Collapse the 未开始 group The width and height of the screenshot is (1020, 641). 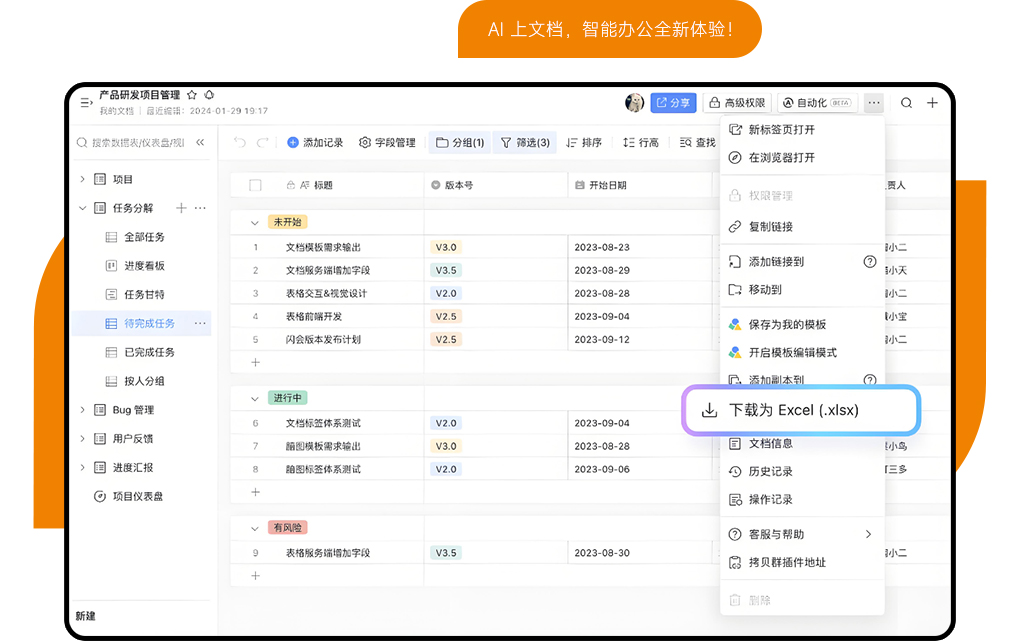pos(254,222)
